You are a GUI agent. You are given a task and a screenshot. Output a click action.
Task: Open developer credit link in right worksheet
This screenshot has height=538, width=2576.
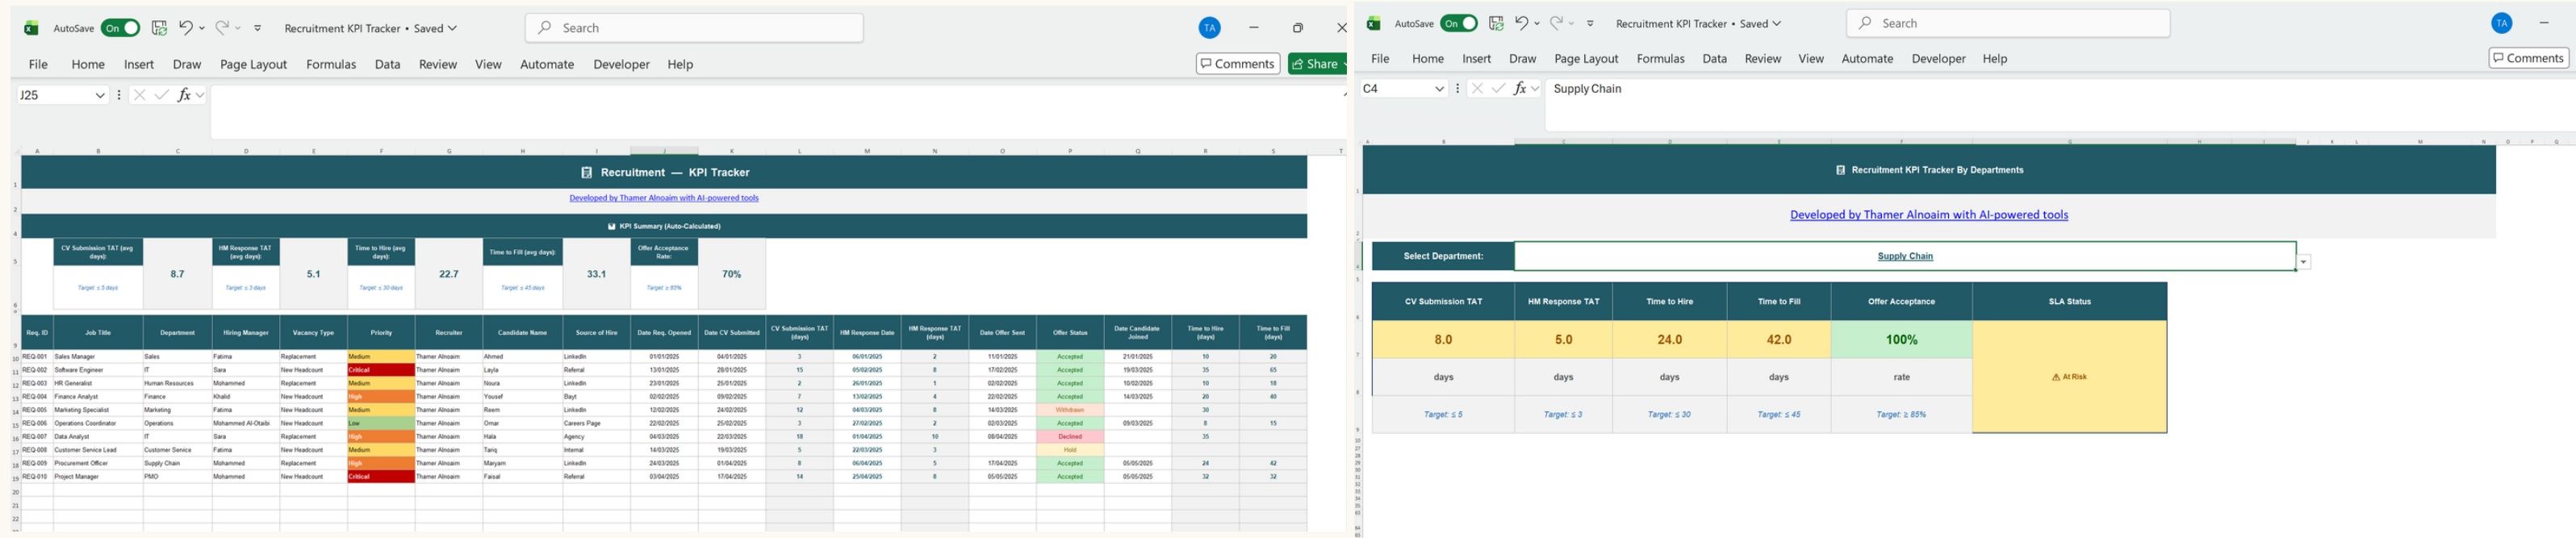[1929, 215]
